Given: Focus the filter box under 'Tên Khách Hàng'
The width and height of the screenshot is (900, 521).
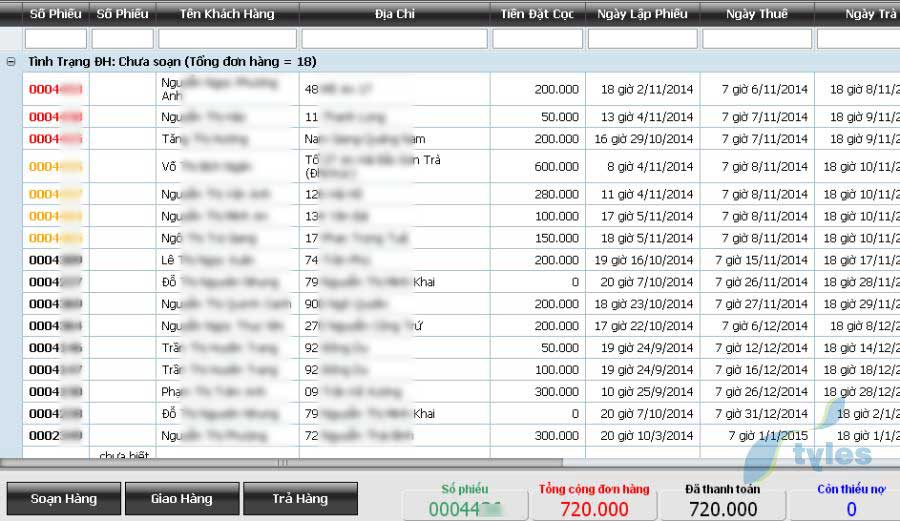Looking at the screenshot, I should pos(227,39).
